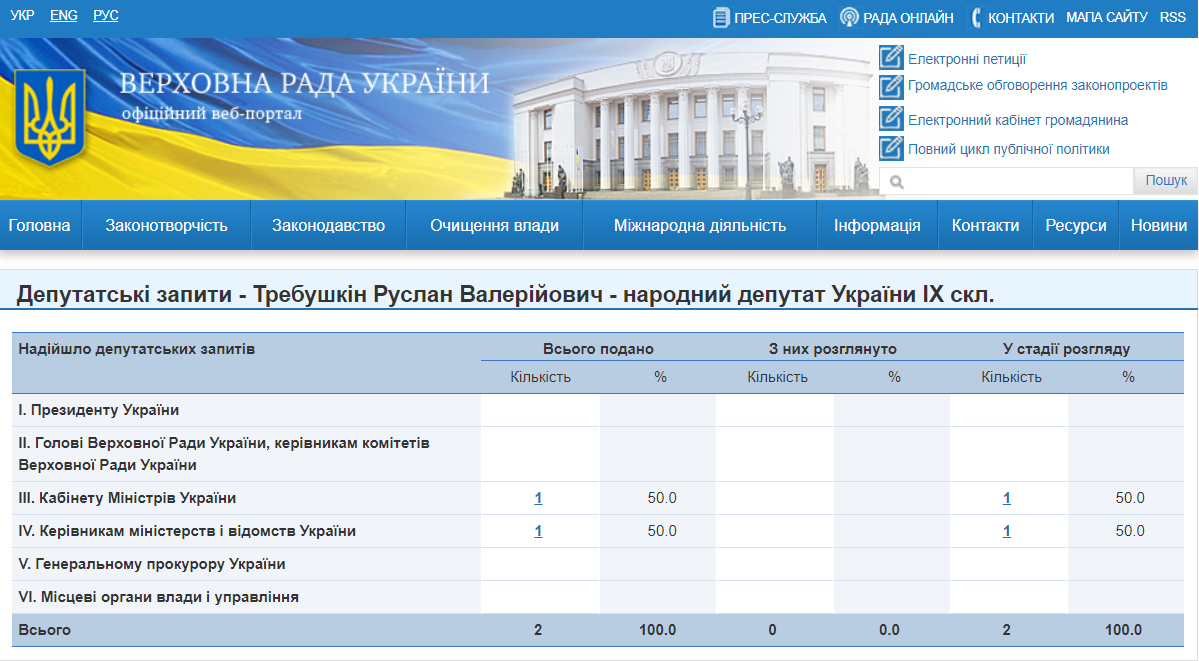Click the edit icon beside Електронні петиції
1199x661 pixels.
click(891, 57)
